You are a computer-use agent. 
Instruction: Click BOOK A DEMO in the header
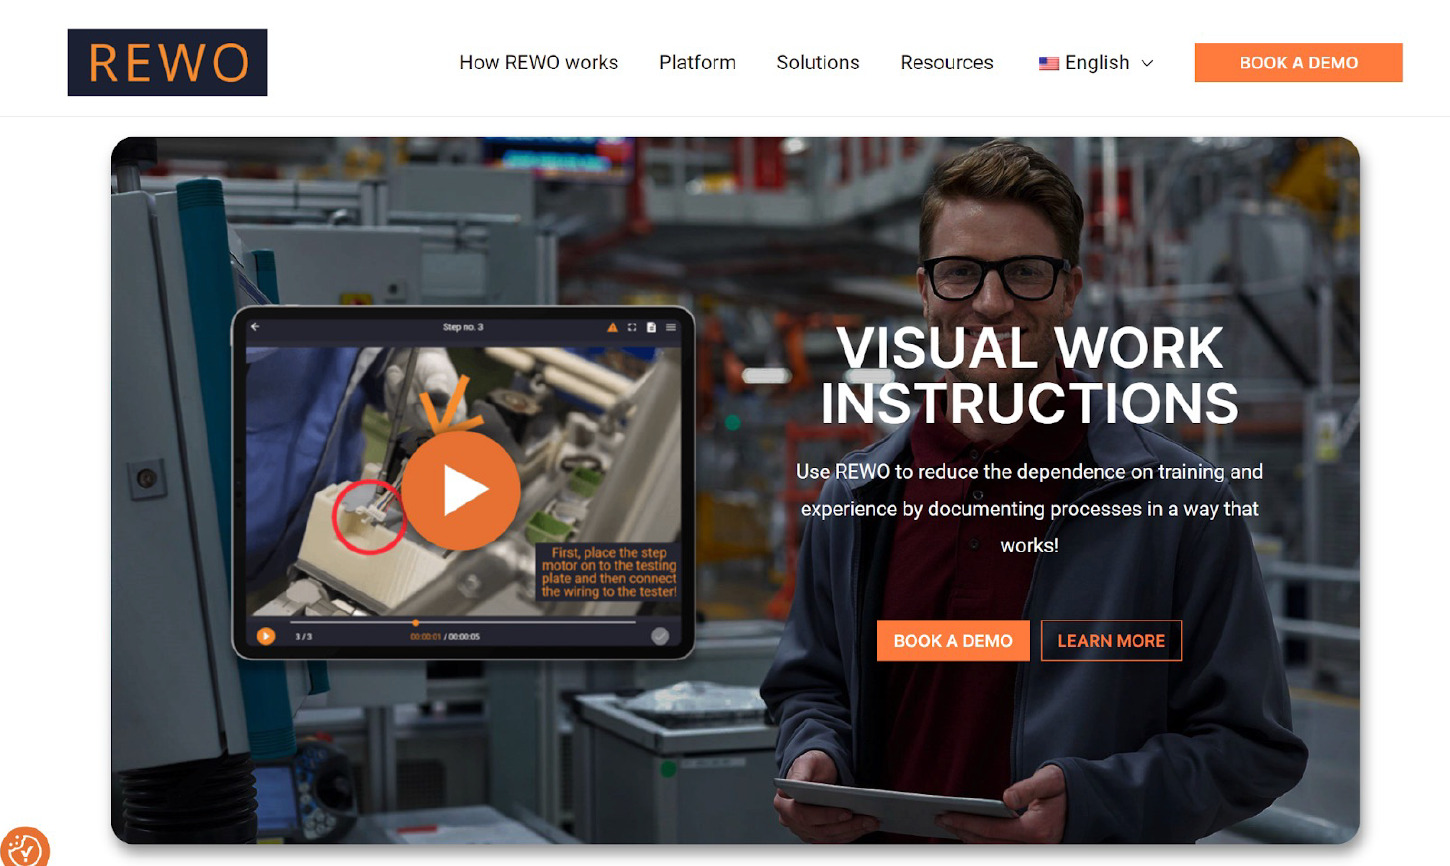click(1298, 62)
